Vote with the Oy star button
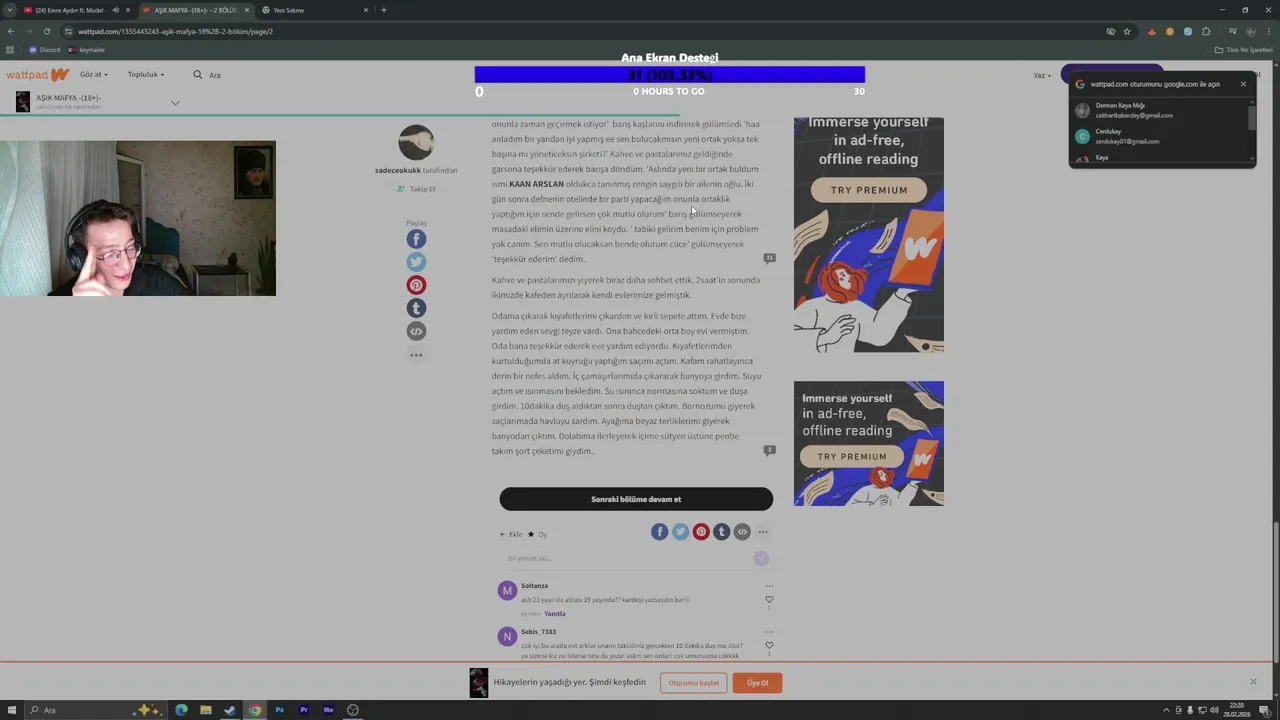 click(537, 534)
